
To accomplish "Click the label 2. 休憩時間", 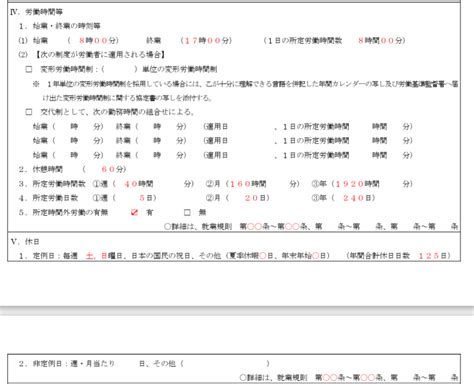I will [41, 169].
